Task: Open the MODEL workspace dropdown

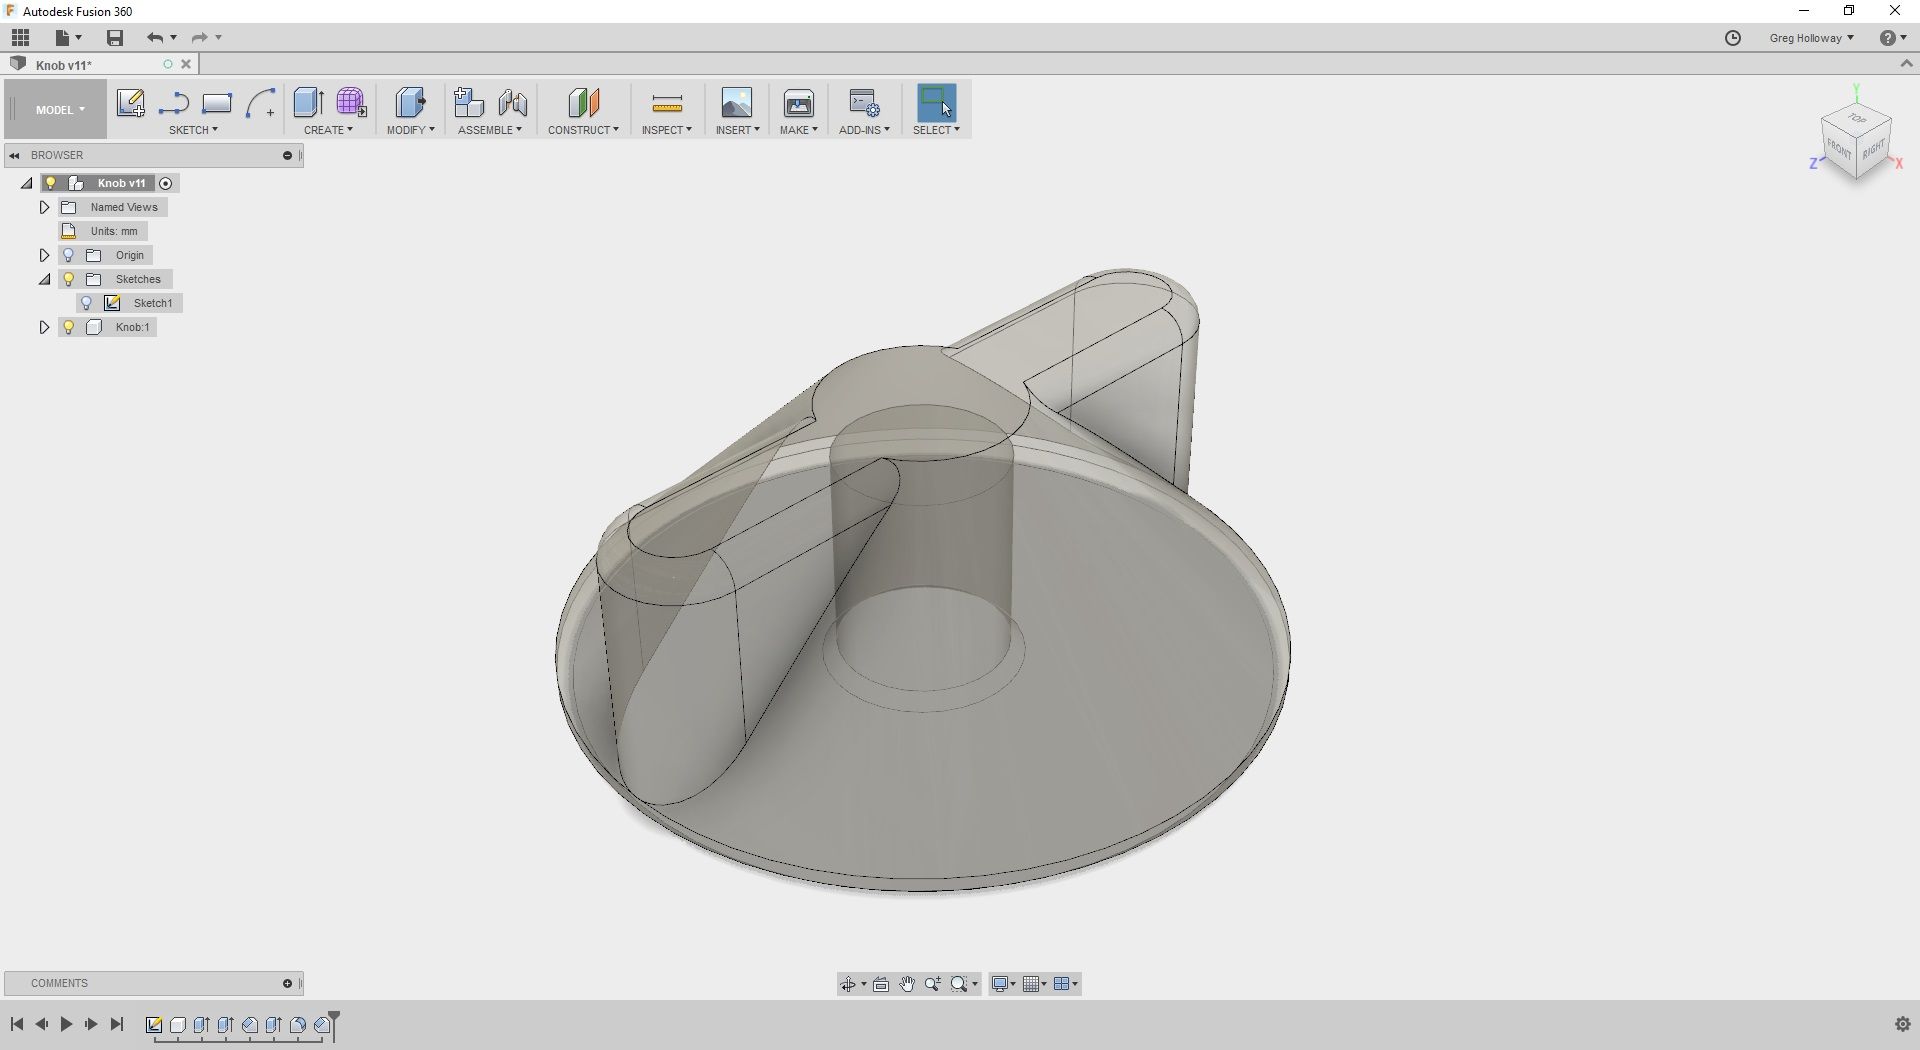Action: [x=59, y=110]
